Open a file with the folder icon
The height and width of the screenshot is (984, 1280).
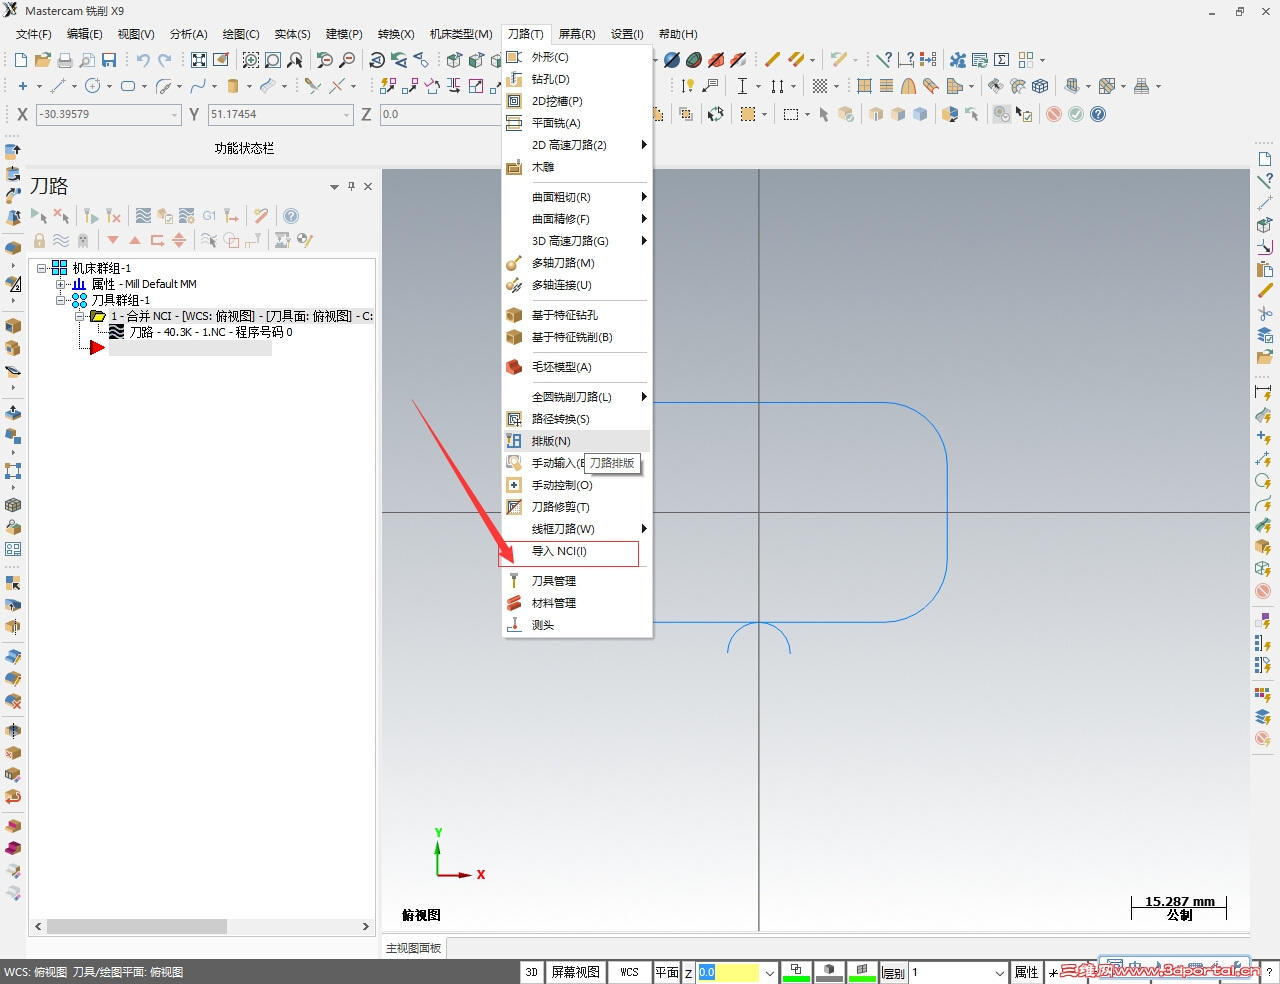pyautogui.click(x=43, y=60)
